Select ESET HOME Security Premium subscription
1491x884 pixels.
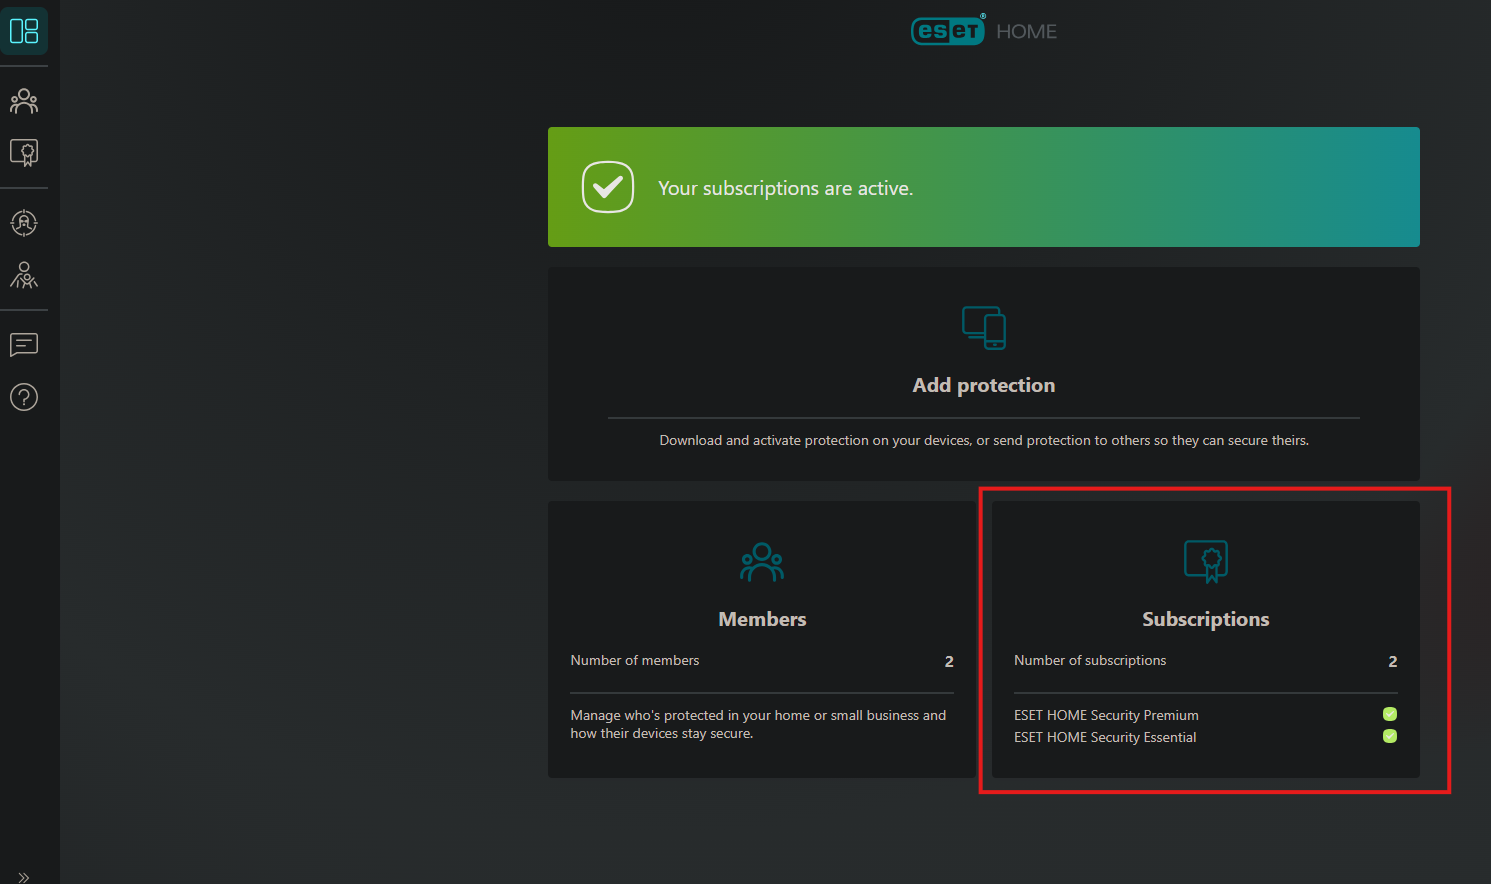(x=1105, y=714)
